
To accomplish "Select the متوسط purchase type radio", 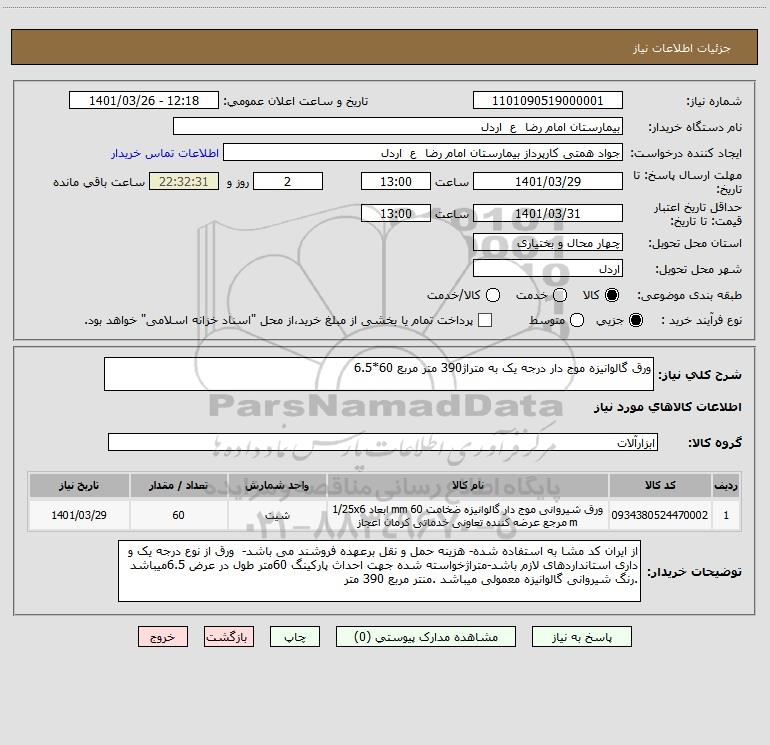I will tap(577, 320).
